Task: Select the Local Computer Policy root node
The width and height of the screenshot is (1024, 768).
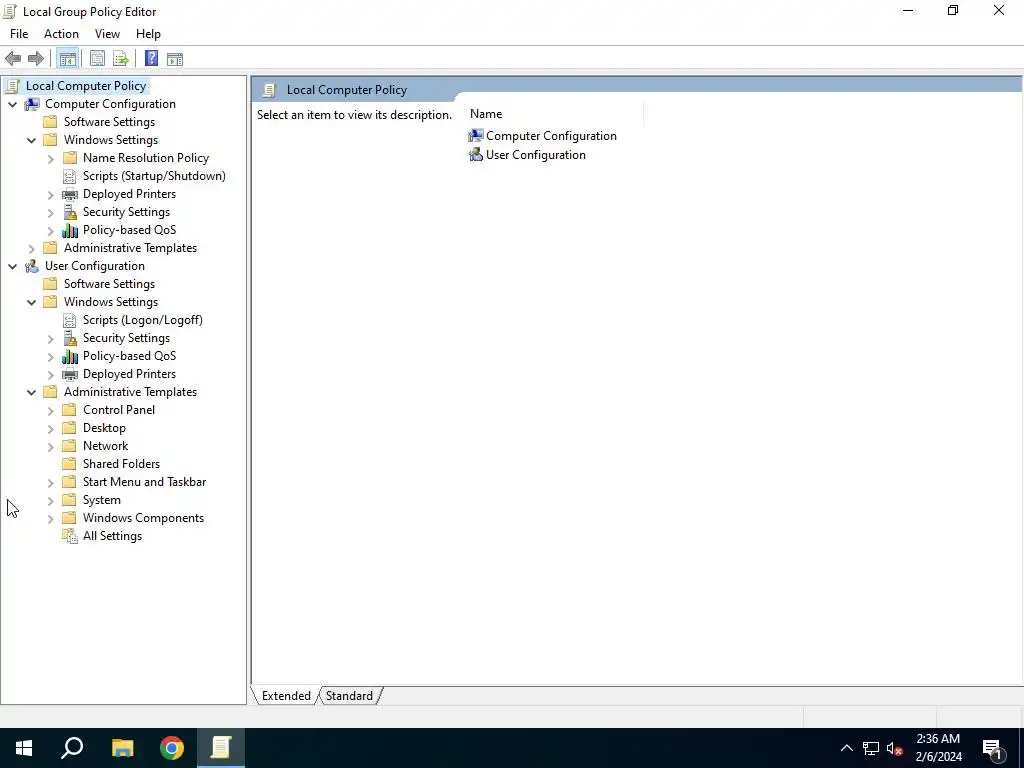Action: (x=86, y=86)
